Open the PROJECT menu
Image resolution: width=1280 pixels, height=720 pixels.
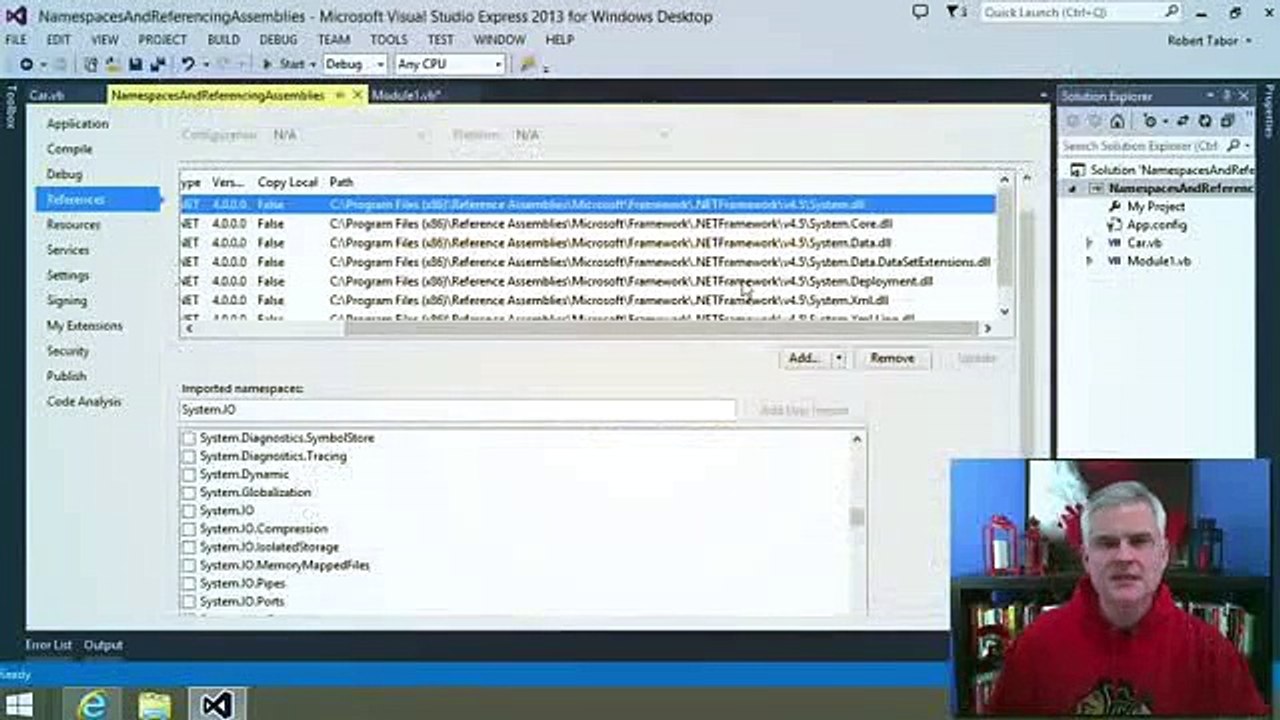pos(163,40)
